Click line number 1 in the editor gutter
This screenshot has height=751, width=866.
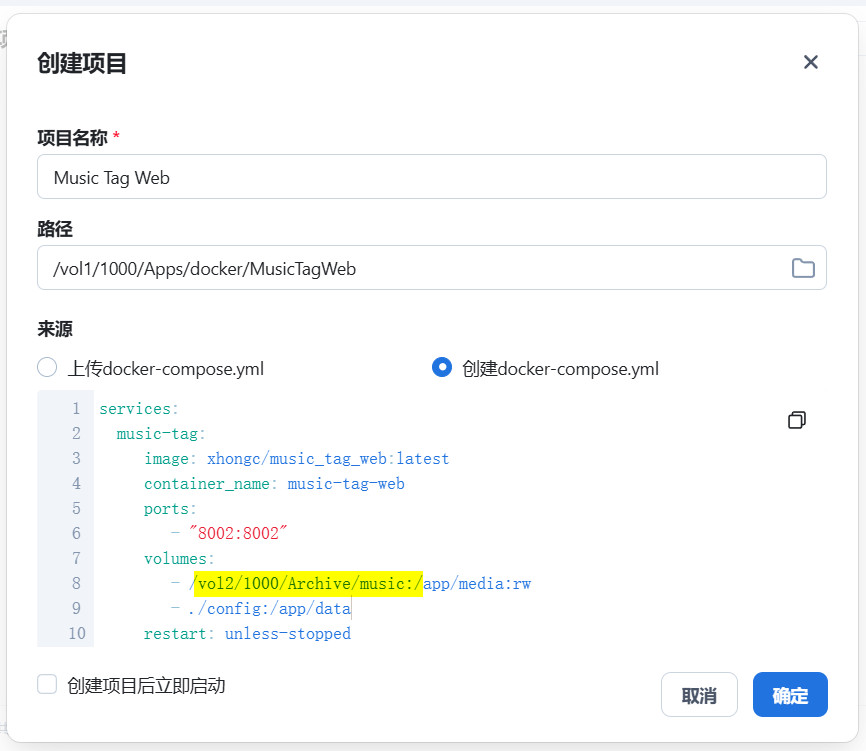click(77, 409)
